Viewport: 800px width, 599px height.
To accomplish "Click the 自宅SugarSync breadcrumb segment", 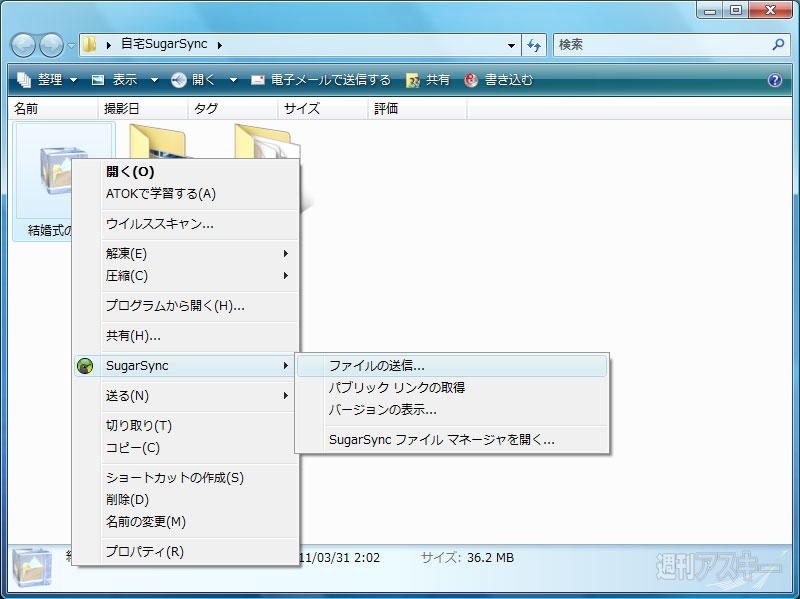I will pos(164,44).
